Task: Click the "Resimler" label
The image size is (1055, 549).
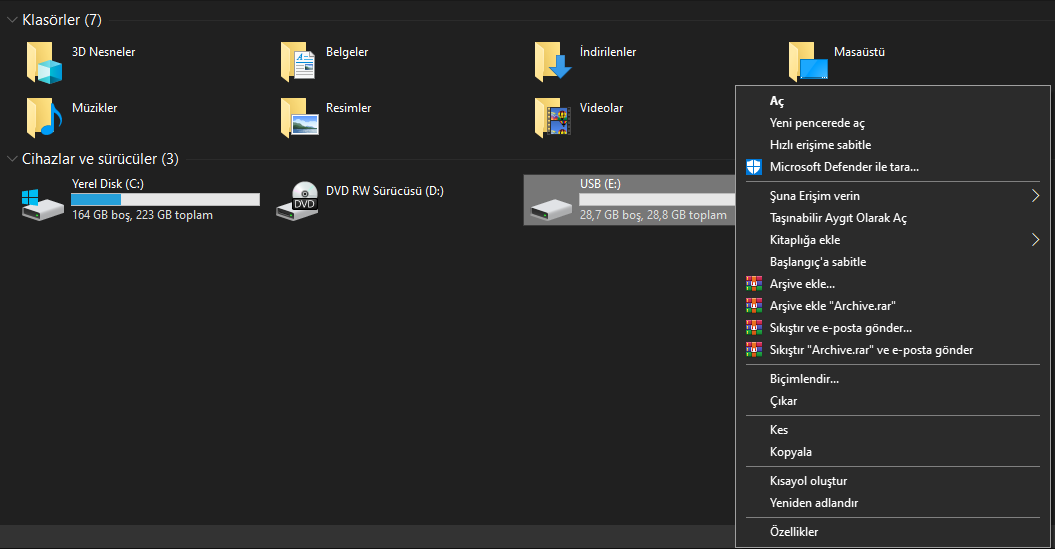Action: [x=349, y=108]
